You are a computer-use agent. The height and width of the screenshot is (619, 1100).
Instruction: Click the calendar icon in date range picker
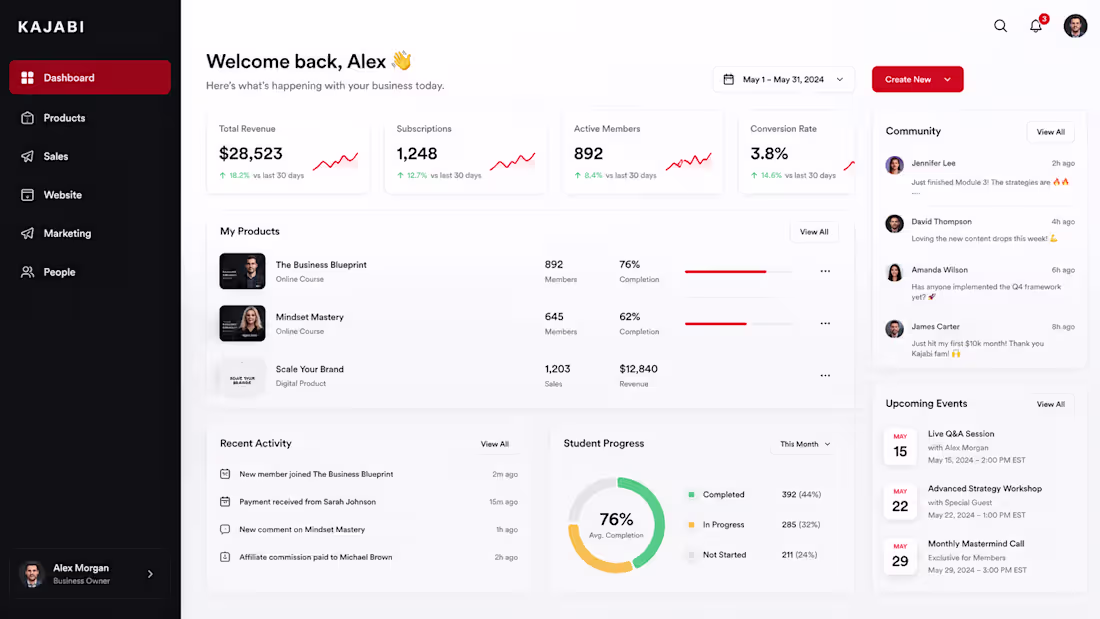(729, 79)
